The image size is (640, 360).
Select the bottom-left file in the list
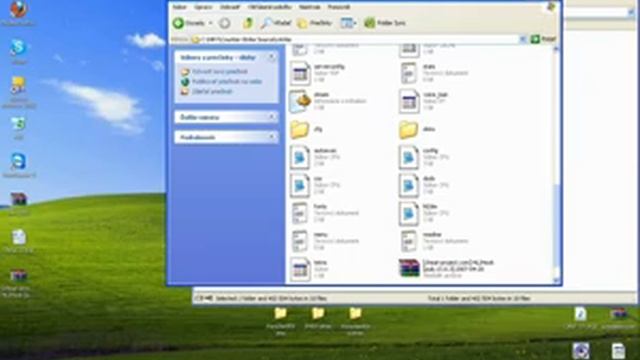pos(300,269)
